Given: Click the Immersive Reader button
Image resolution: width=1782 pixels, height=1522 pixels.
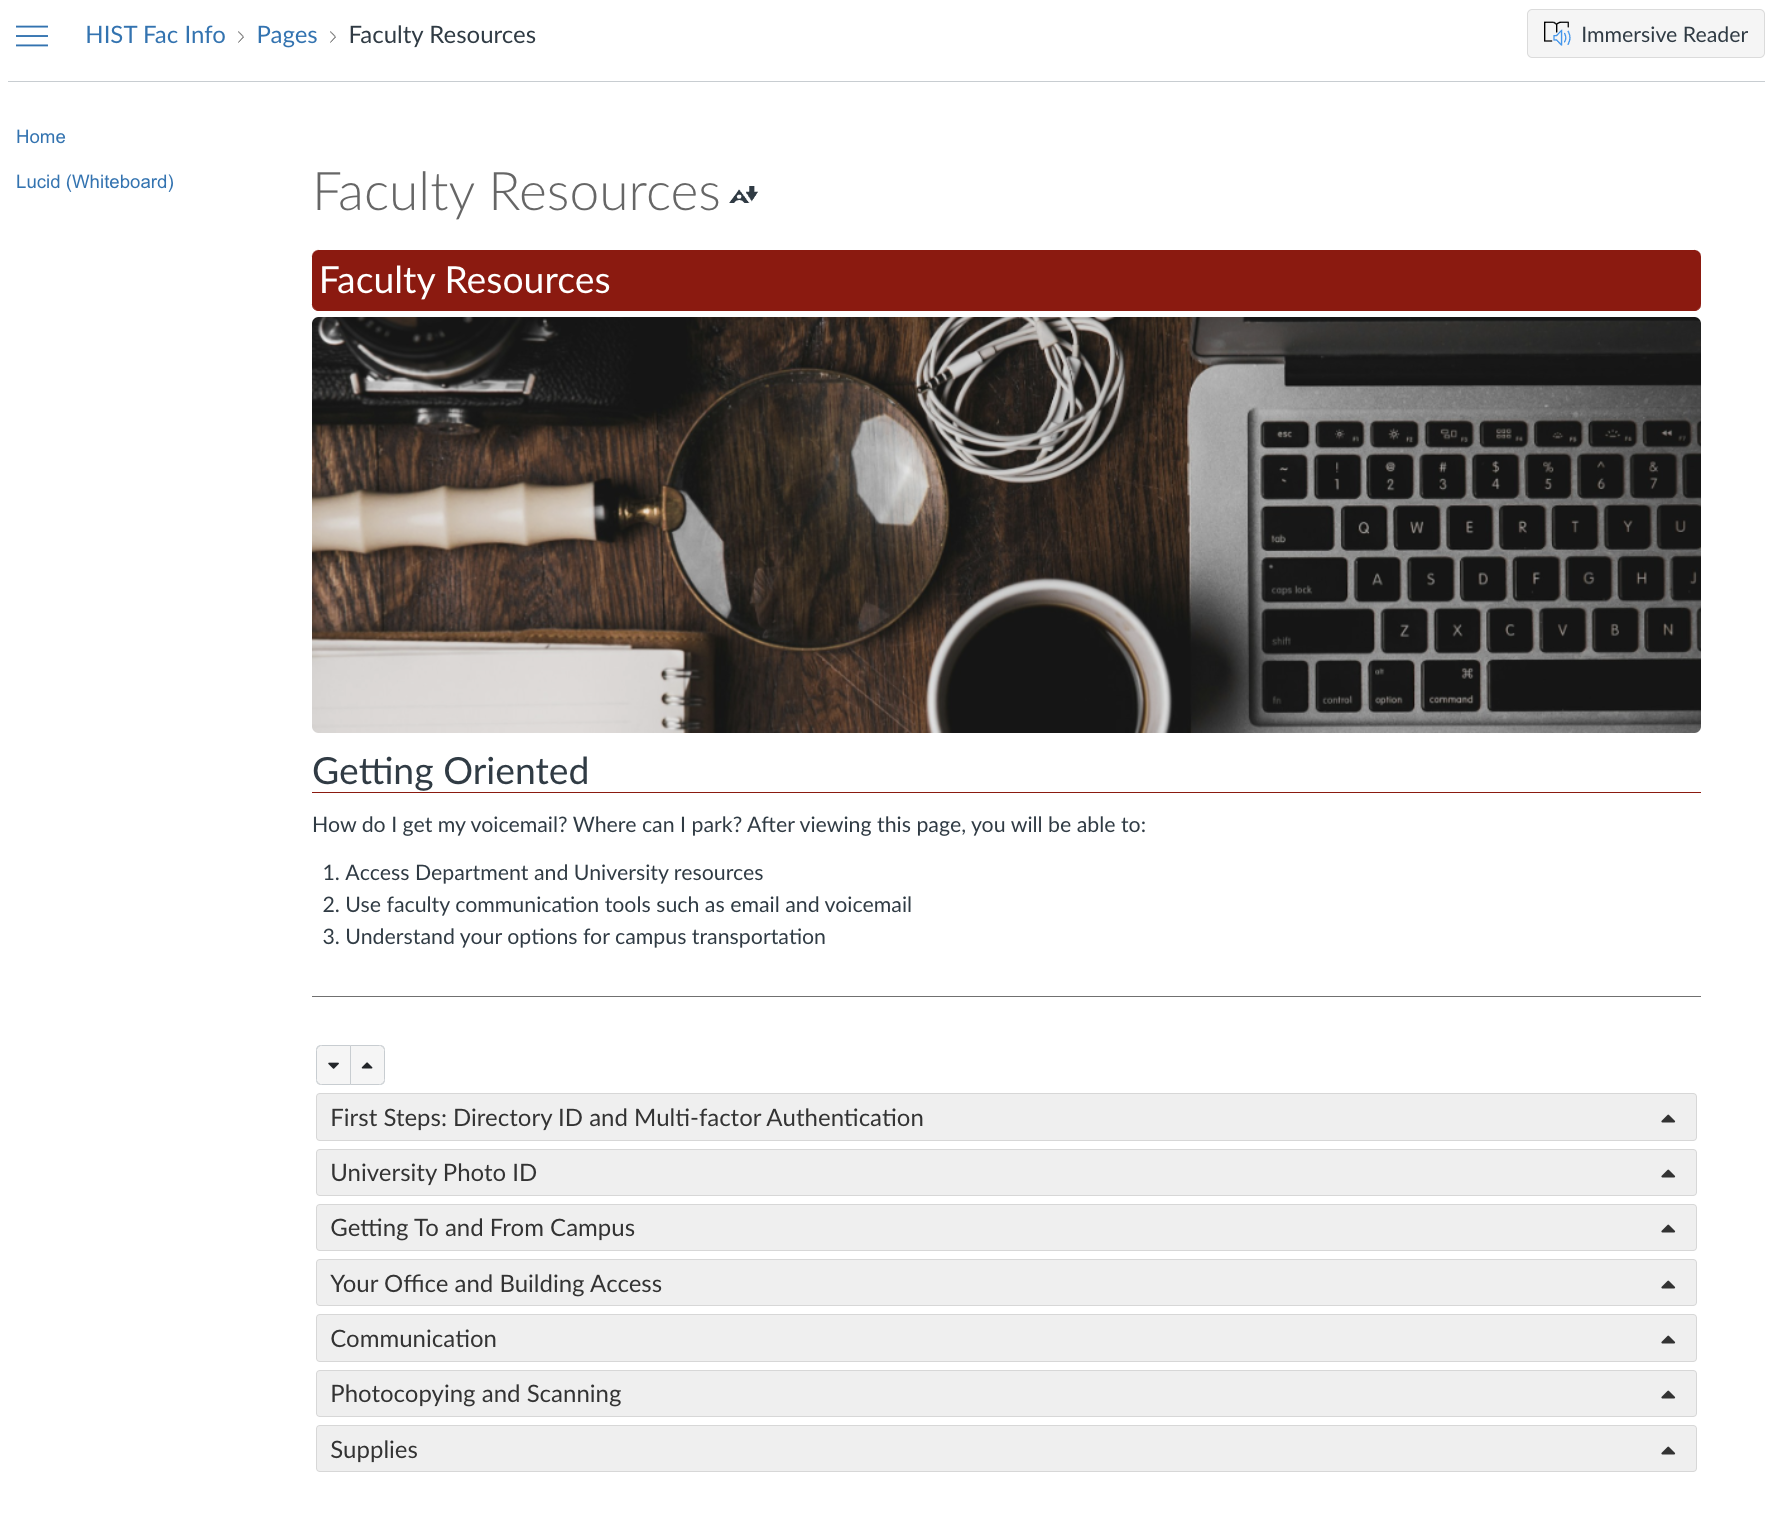Looking at the screenshot, I should (x=1645, y=34).
